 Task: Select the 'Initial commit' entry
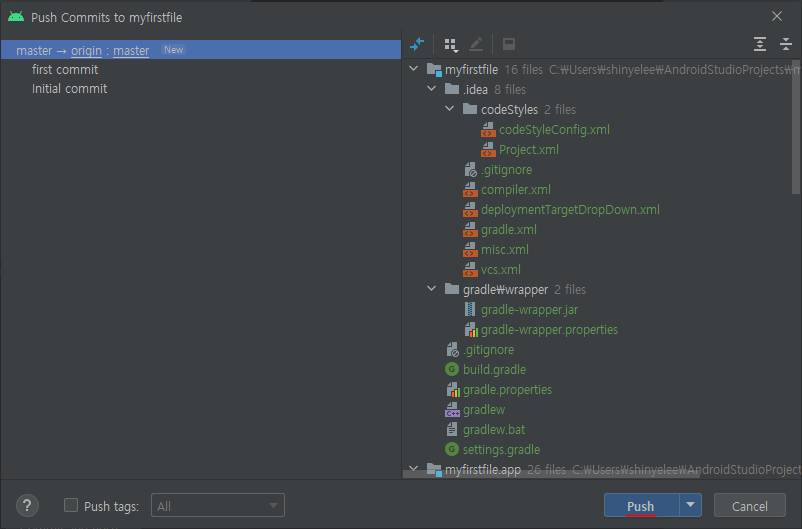click(70, 89)
